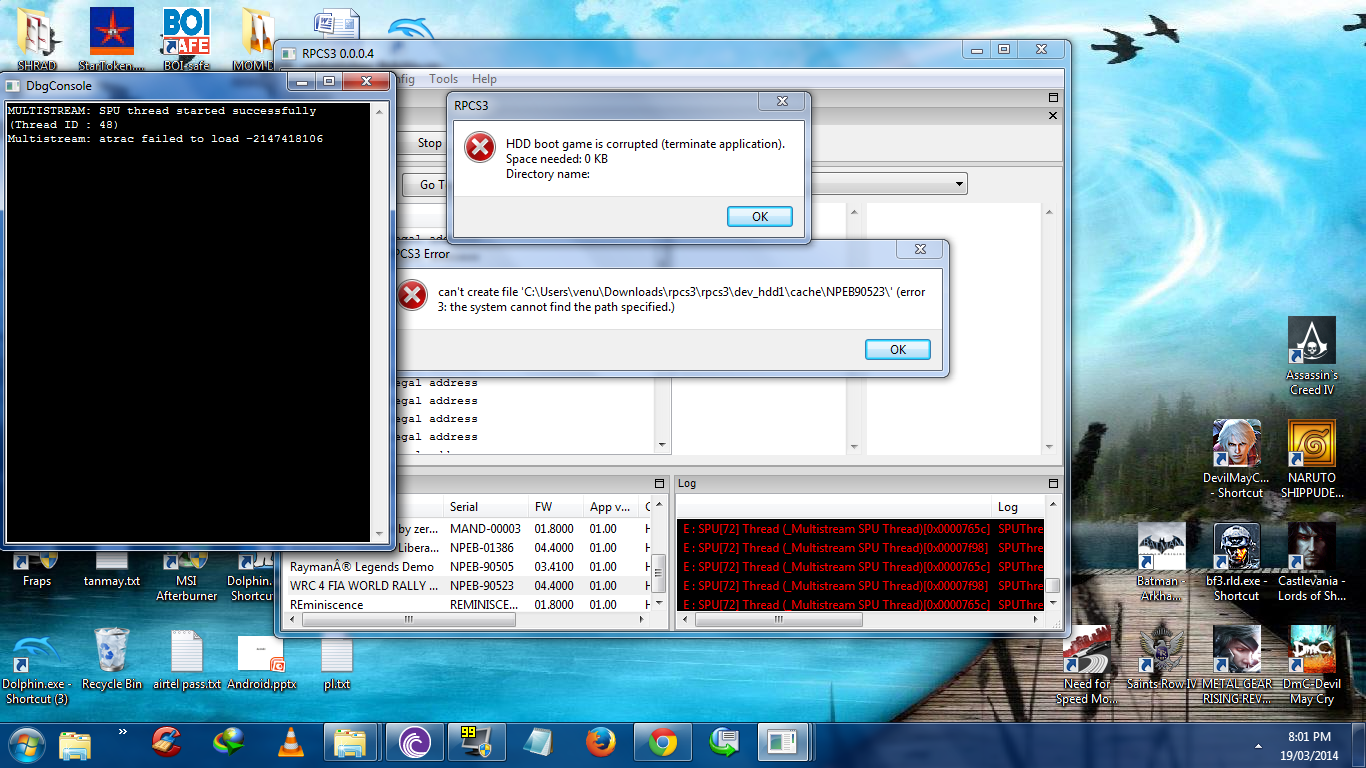Viewport: 1366px width, 768px height.
Task: Float the Log panel using its dock icon
Action: click(1050, 483)
